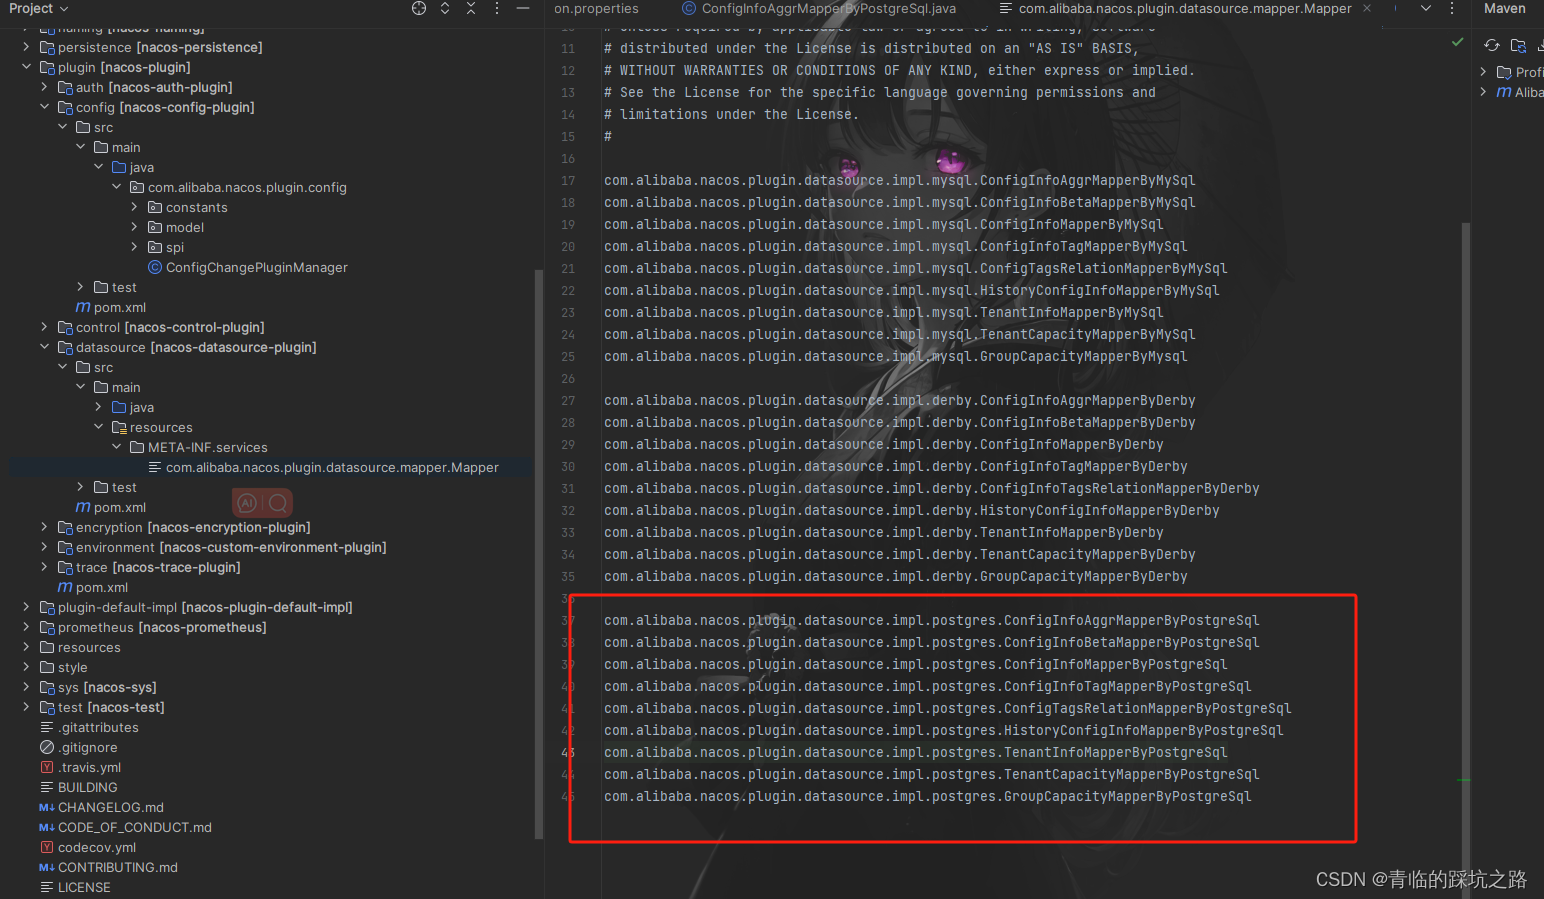Open the Project view dropdown

click(x=39, y=8)
